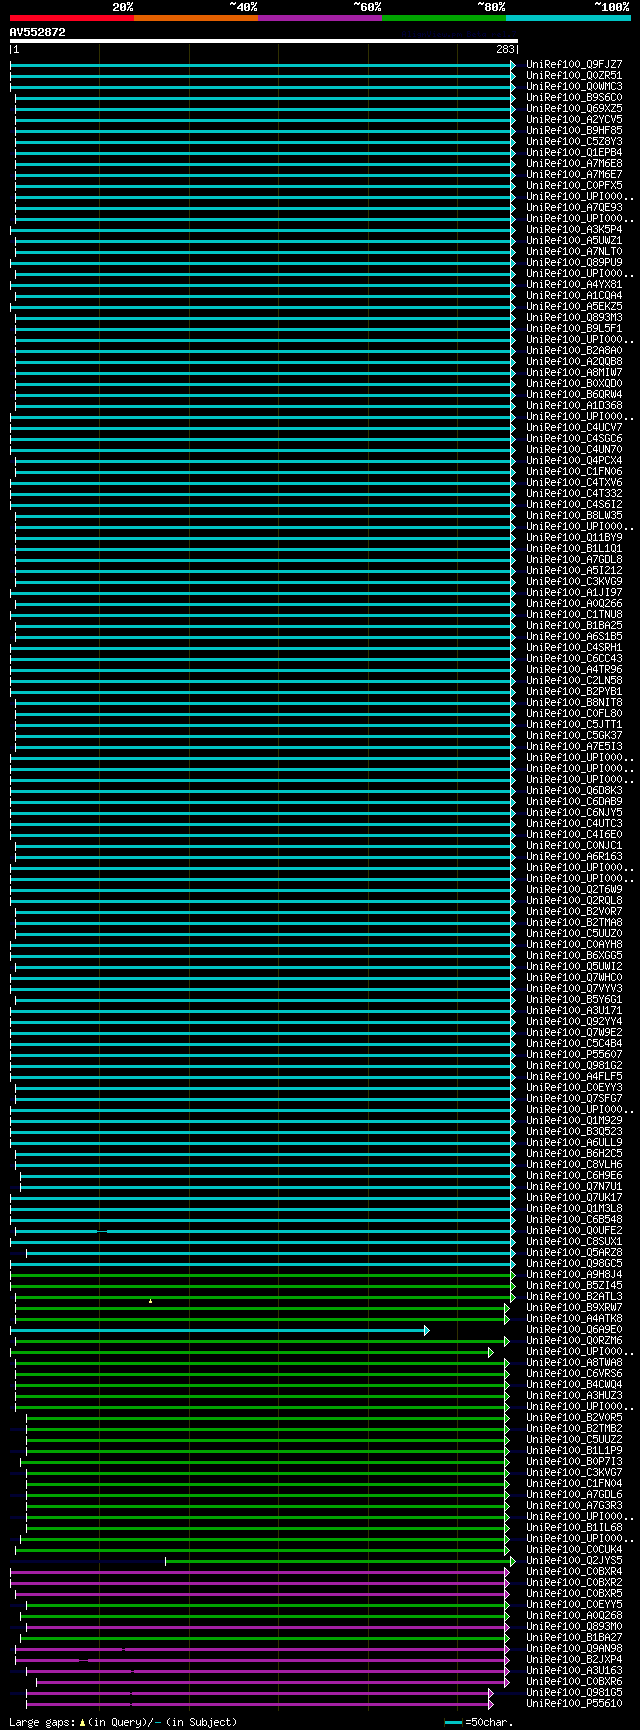
Task: Click the purple ~60% identity legend segment
Action: pyautogui.click(x=320, y=17)
